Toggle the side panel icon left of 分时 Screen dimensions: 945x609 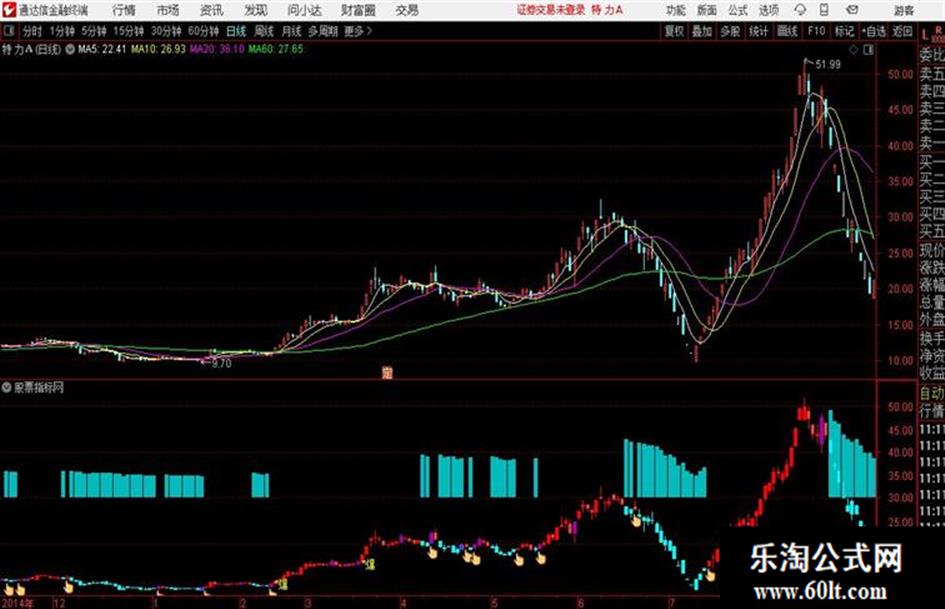[8, 31]
